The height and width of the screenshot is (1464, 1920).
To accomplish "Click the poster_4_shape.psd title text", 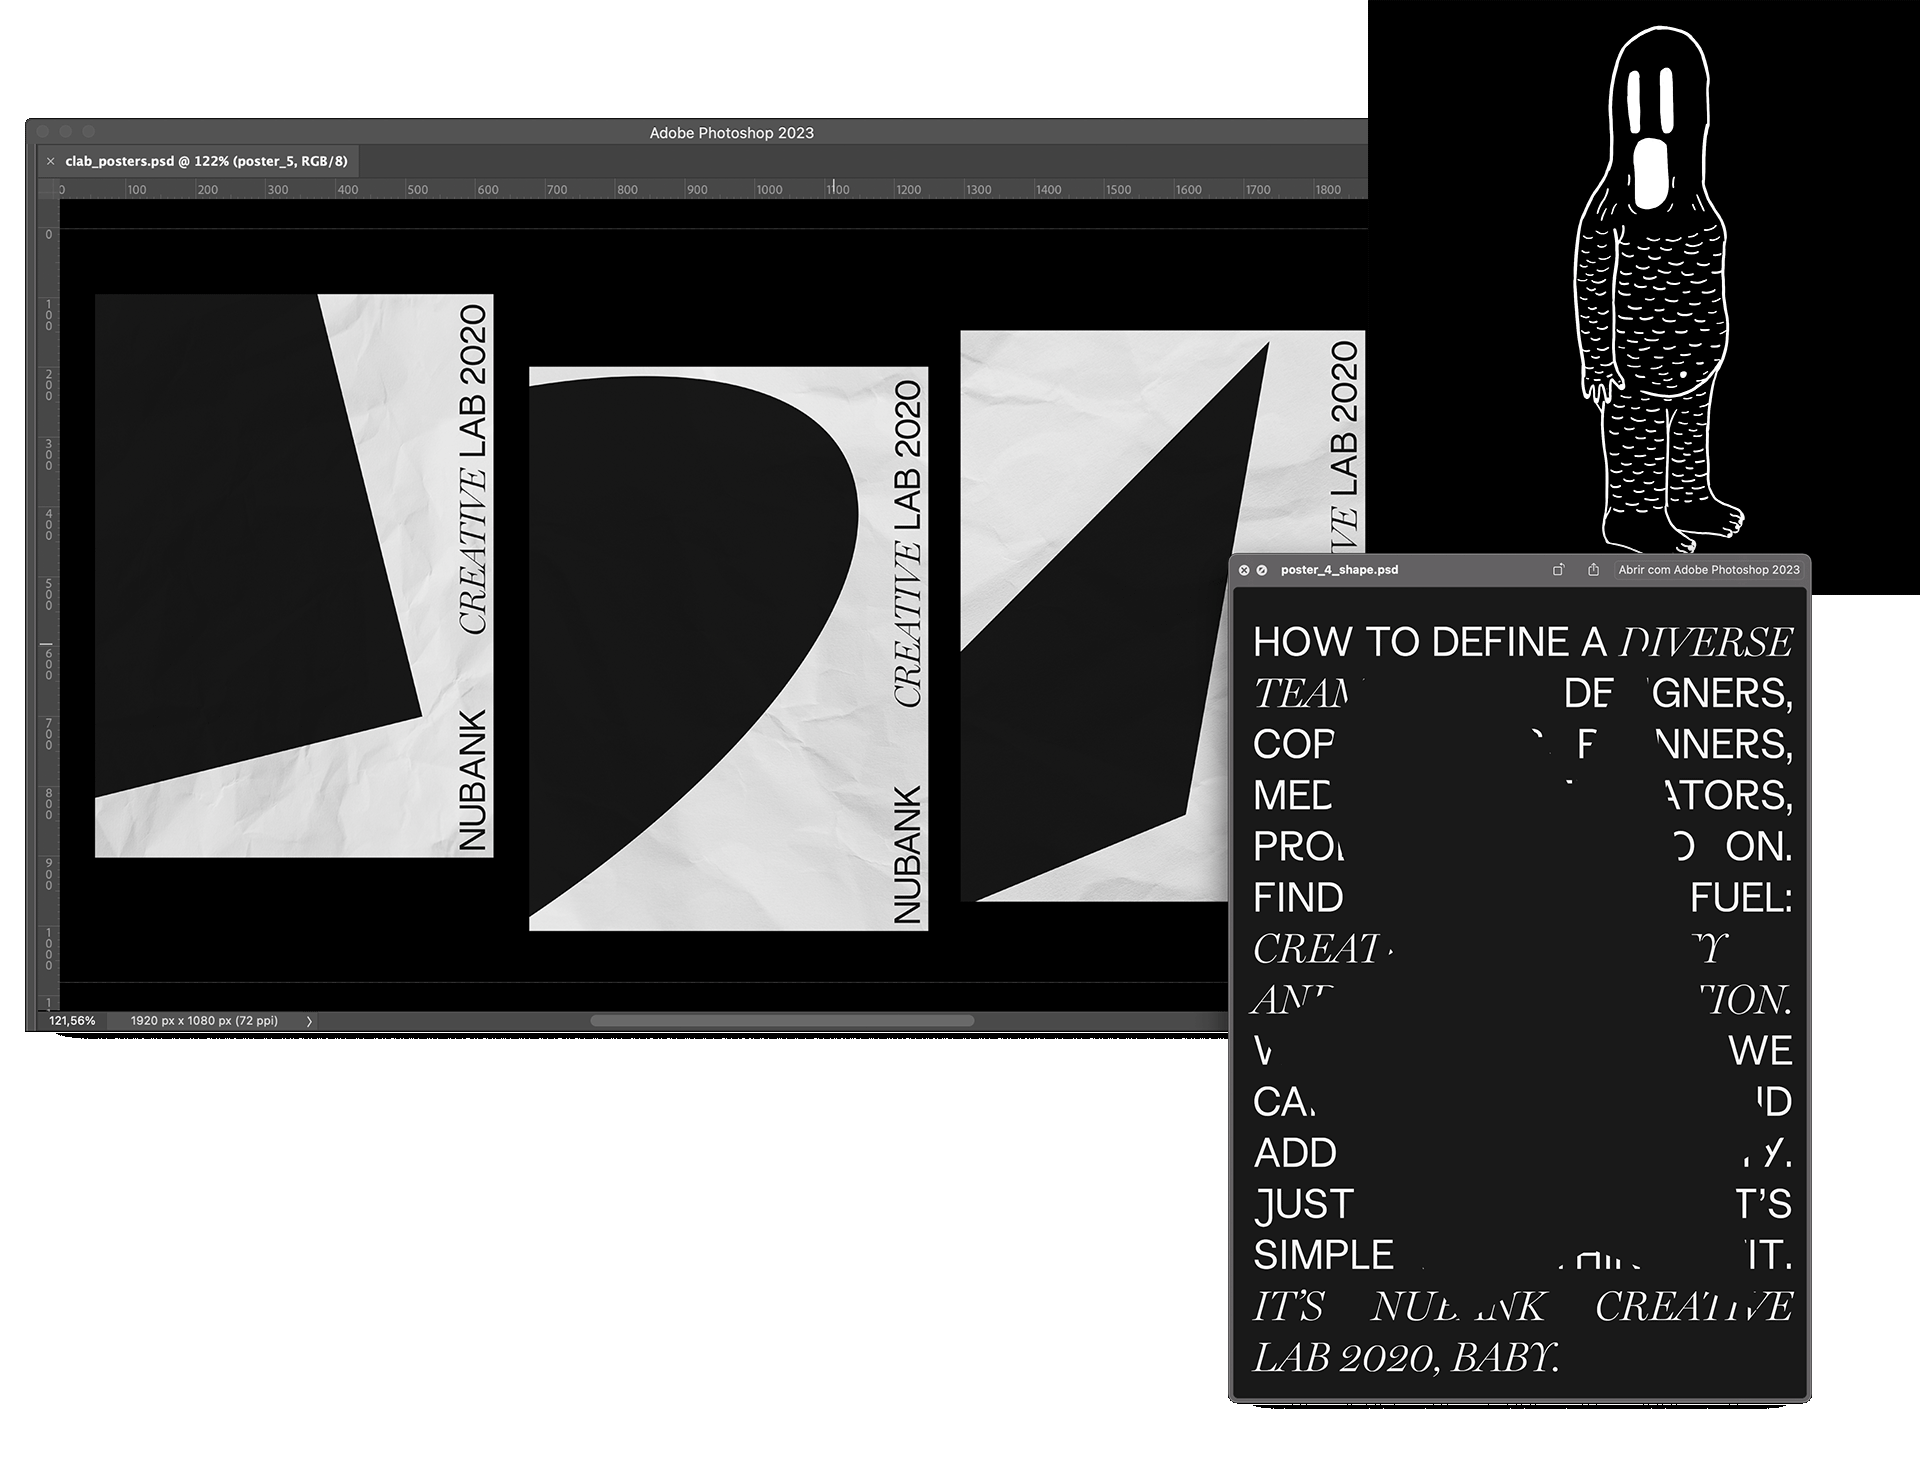I will (1339, 570).
